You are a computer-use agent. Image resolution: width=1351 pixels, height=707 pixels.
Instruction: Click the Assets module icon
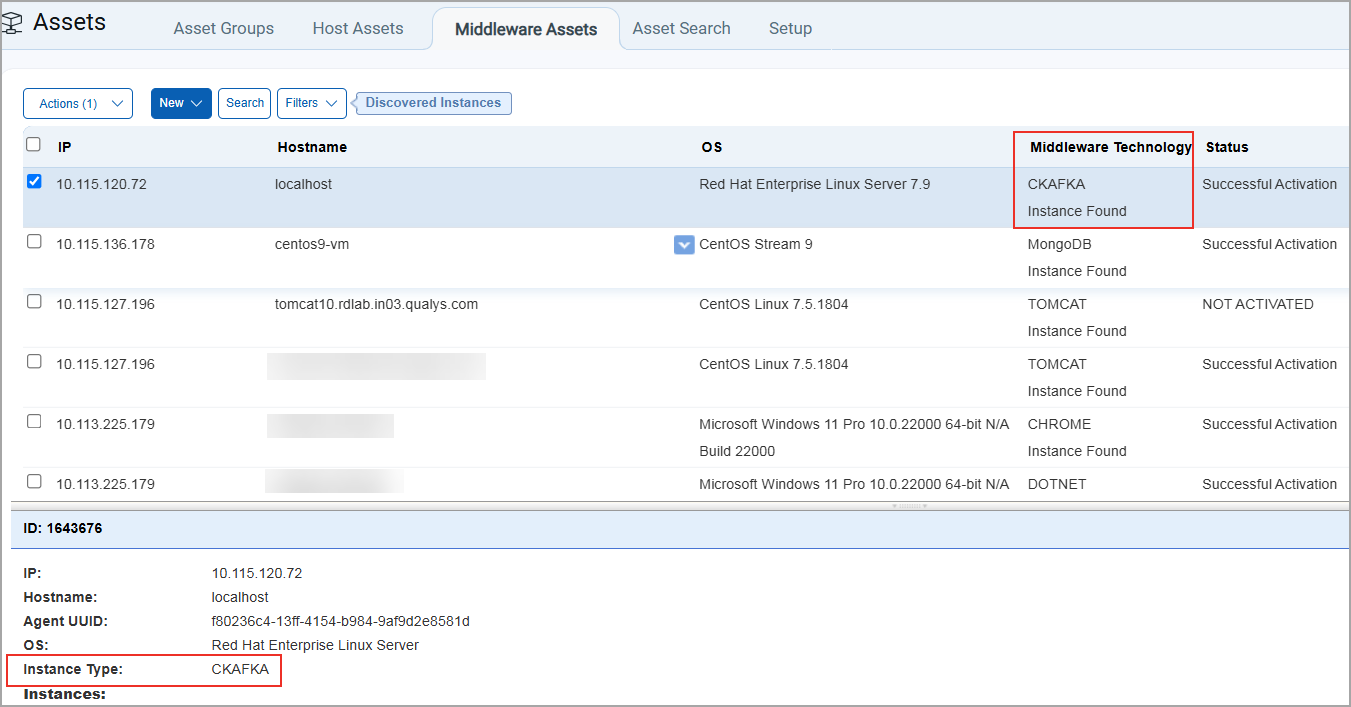14,22
